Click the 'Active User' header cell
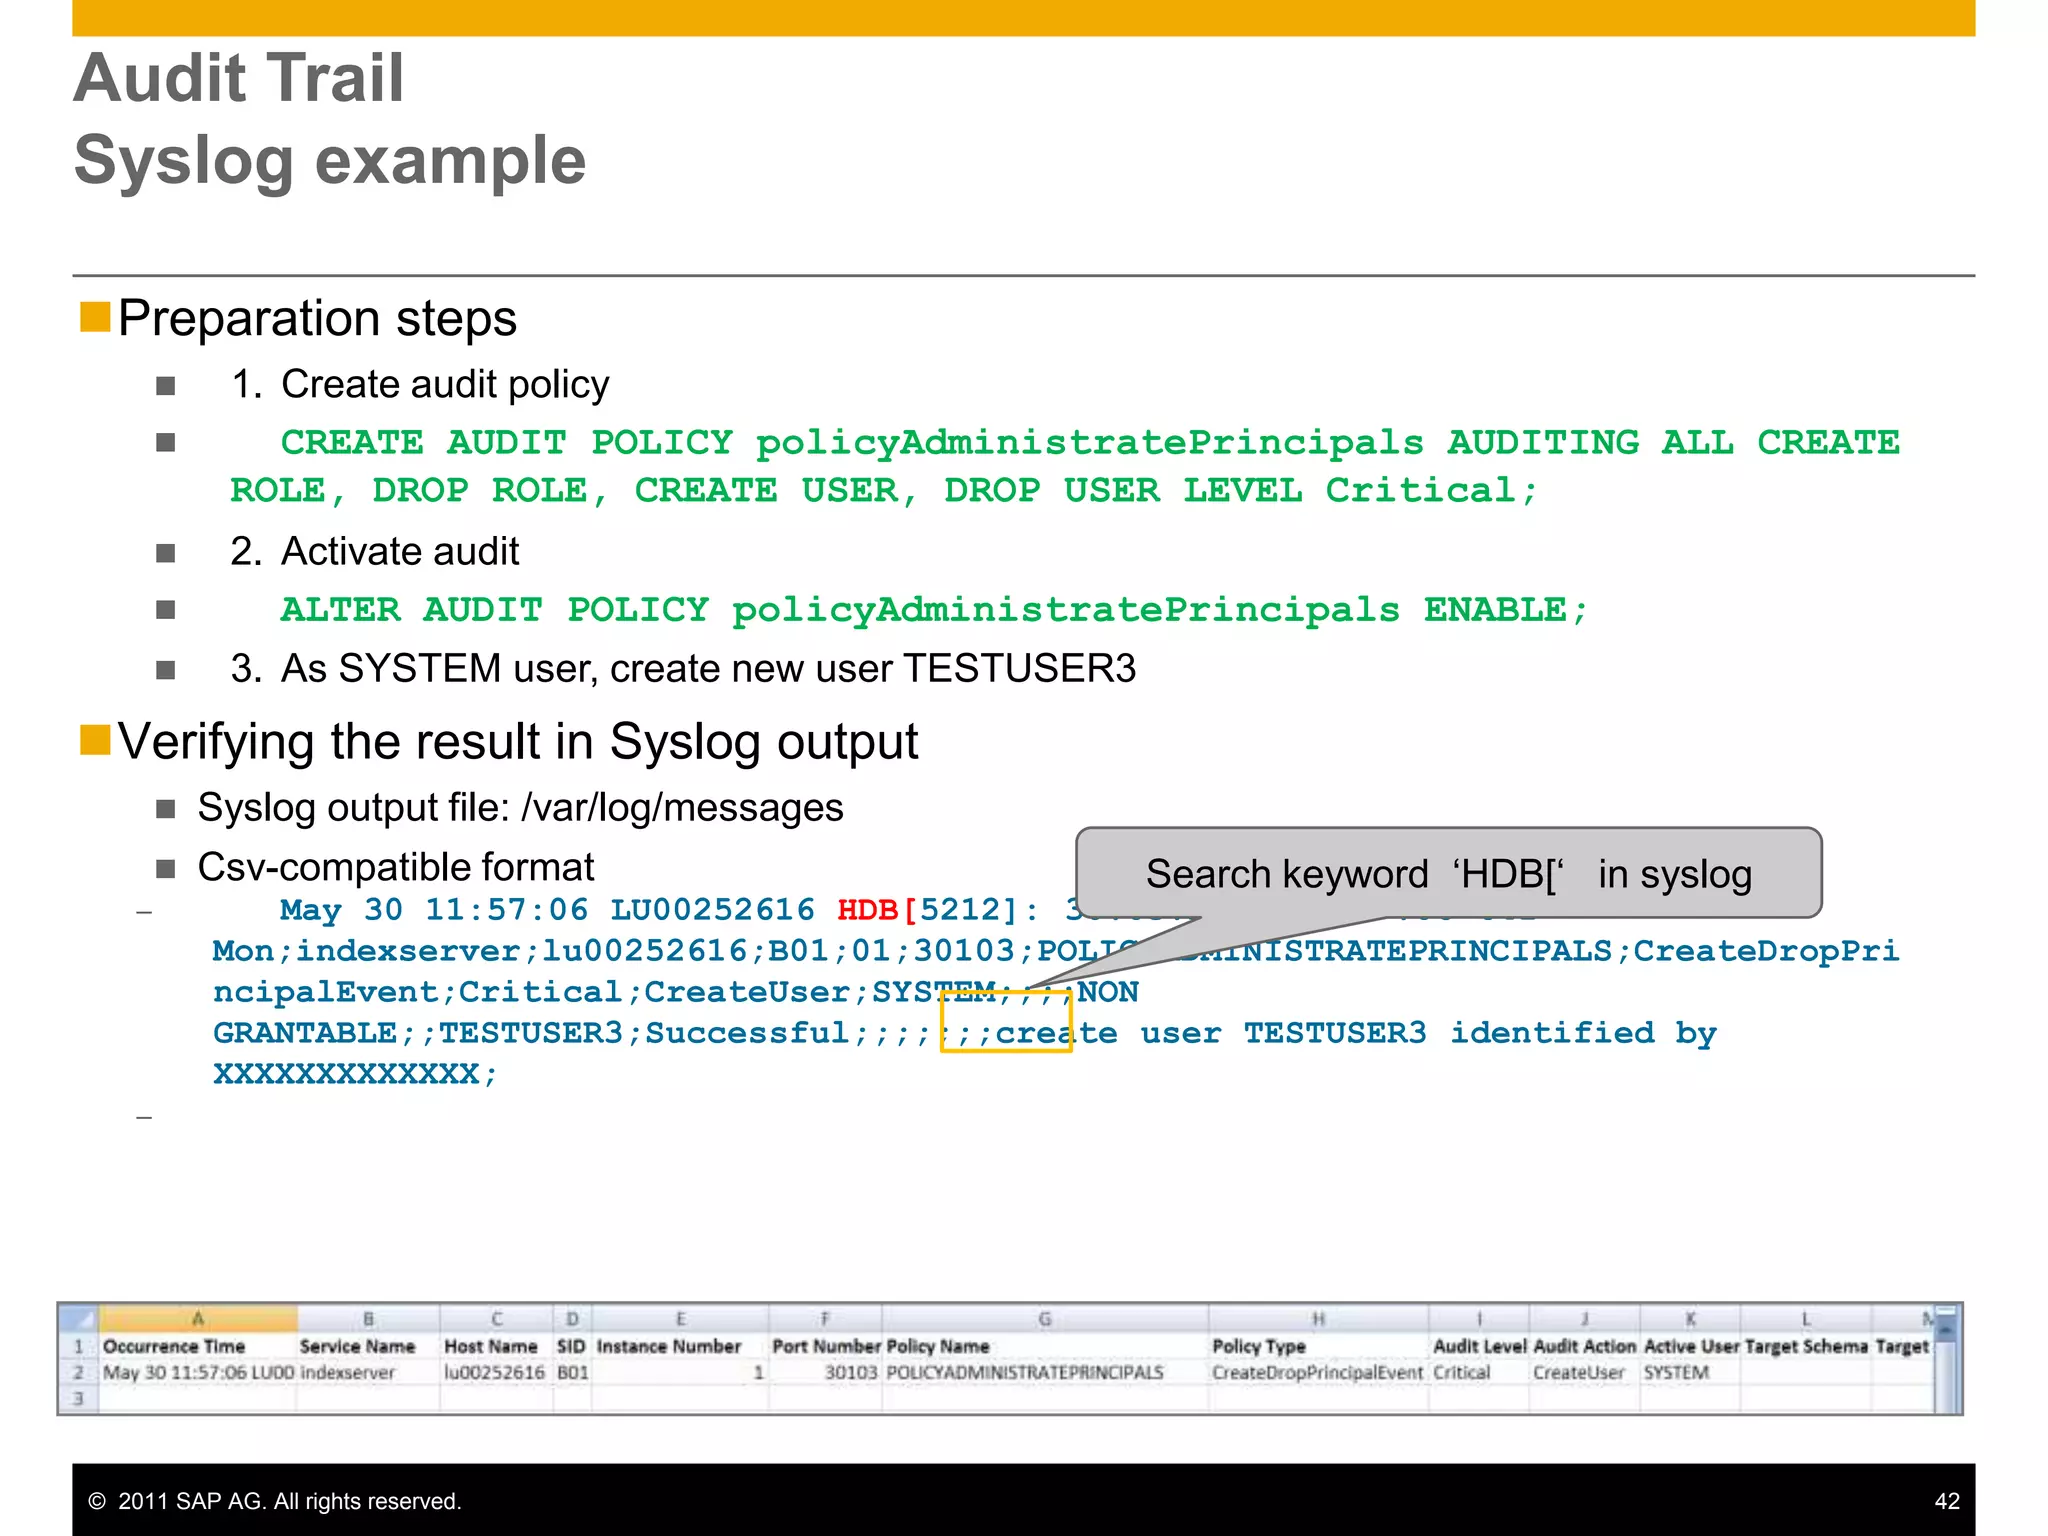Viewport: 2048px width, 1536px height. [1692, 1346]
